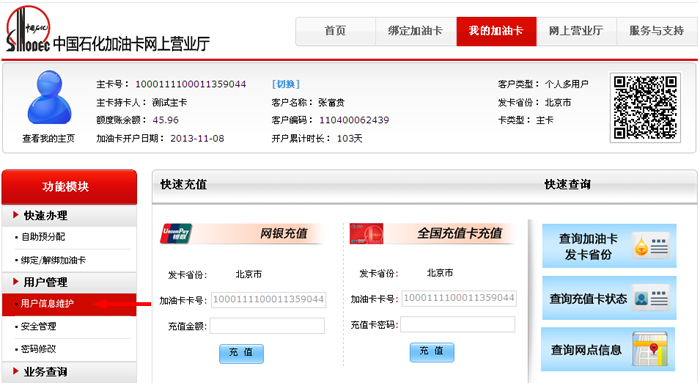Screen dimensions: 700x383
Task: Click the 快速充值 heading
Action: [183, 185]
